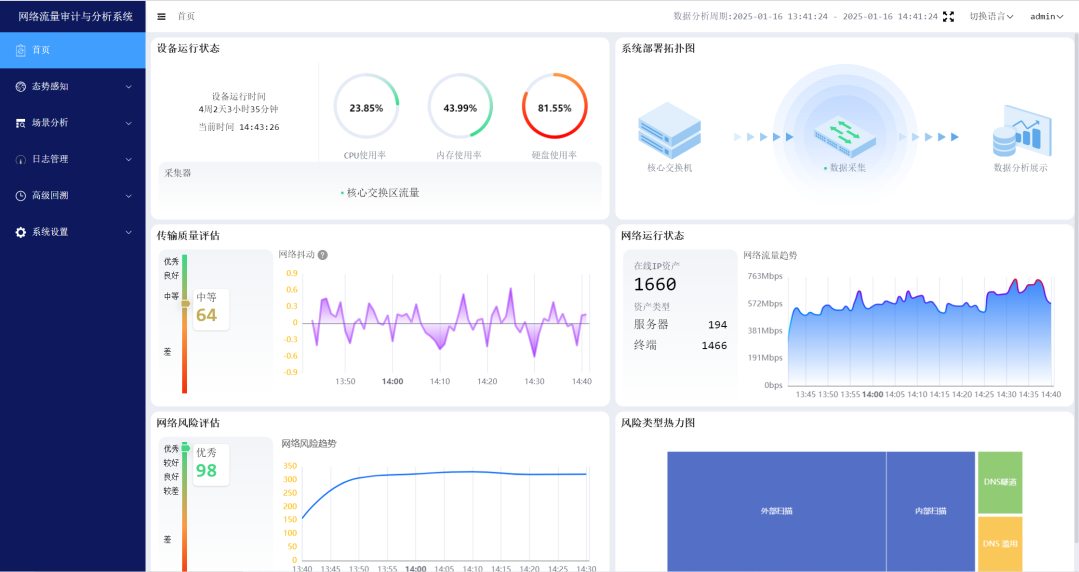Click the 数据分析展示 topology icon
This screenshot has width=1079, height=572.
[1022, 131]
